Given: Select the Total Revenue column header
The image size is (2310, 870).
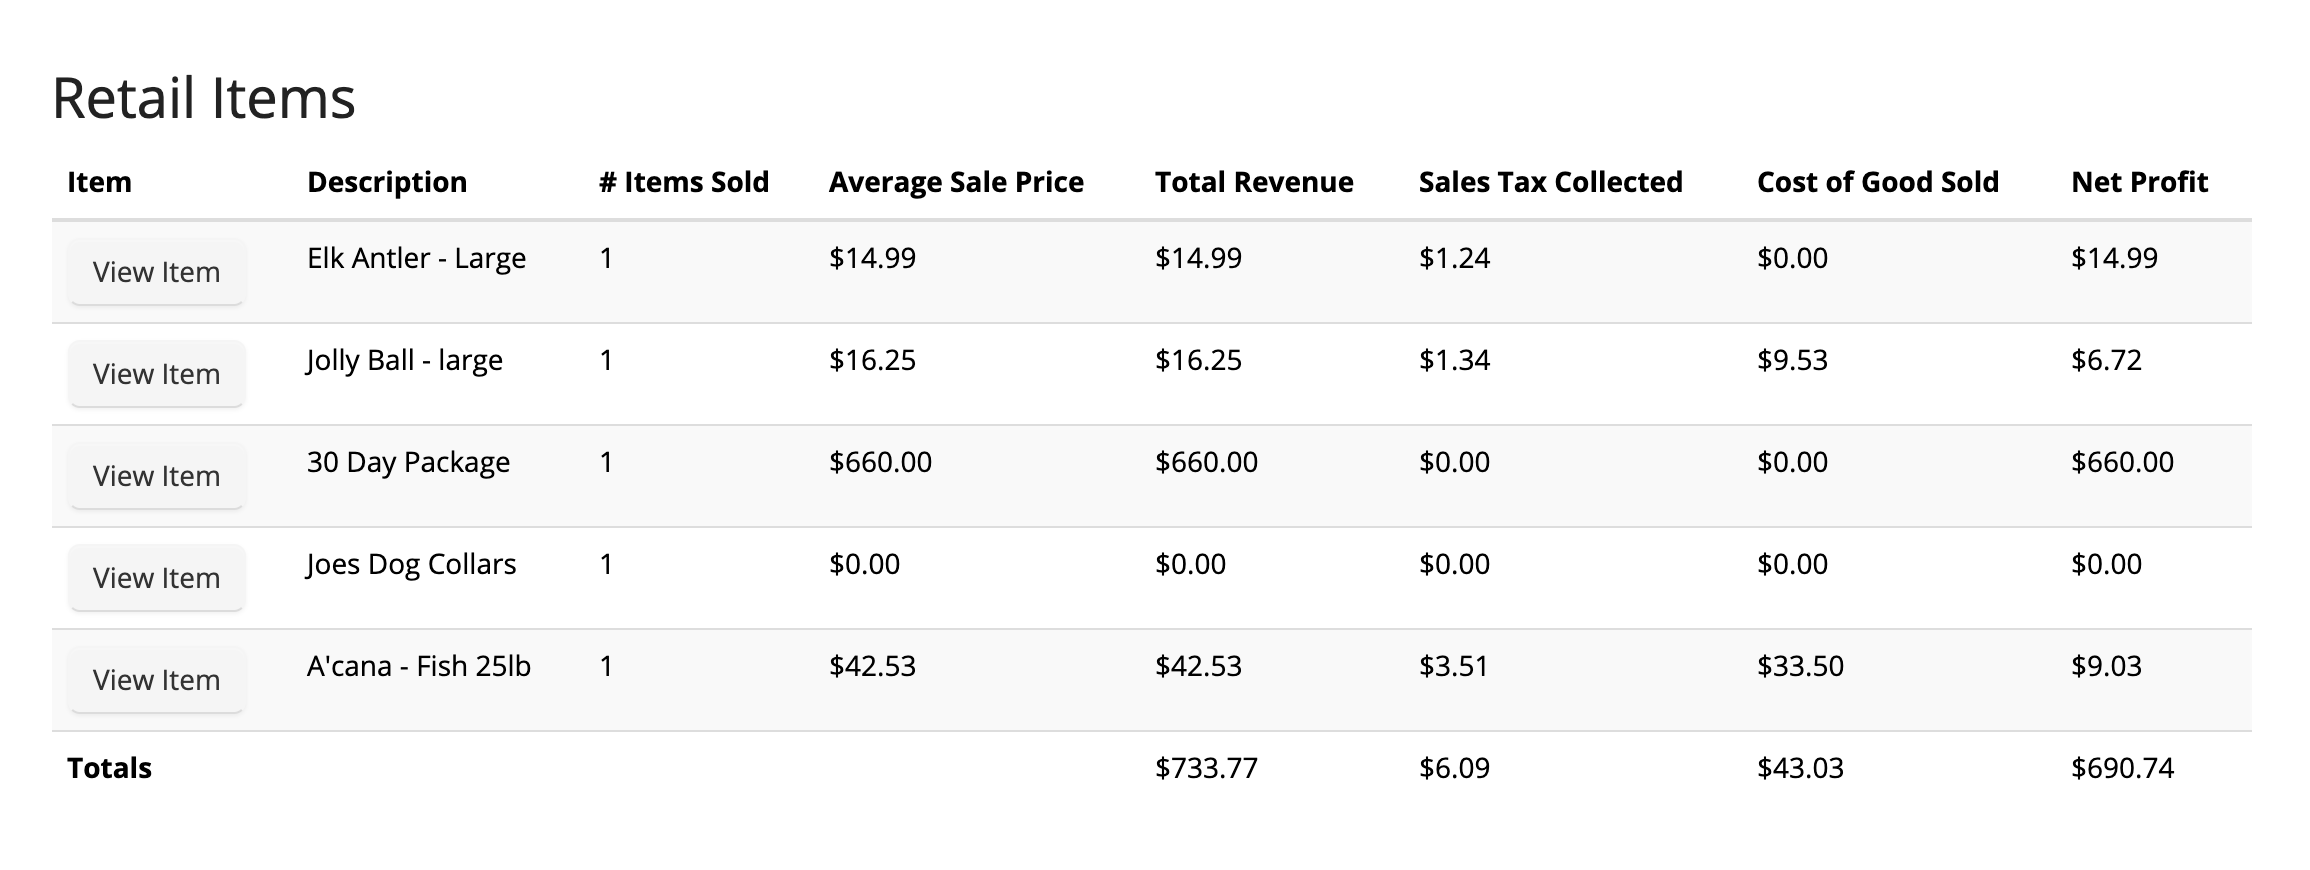Looking at the screenshot, I should (1254, 182).
